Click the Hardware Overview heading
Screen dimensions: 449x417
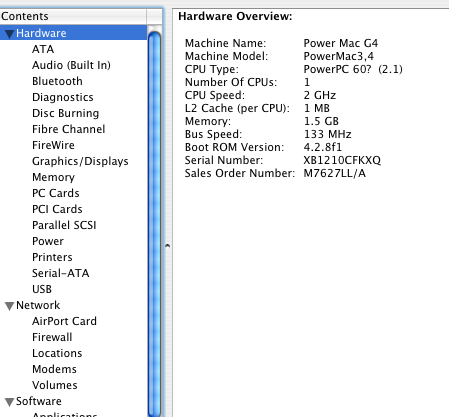tap(235, 16)
